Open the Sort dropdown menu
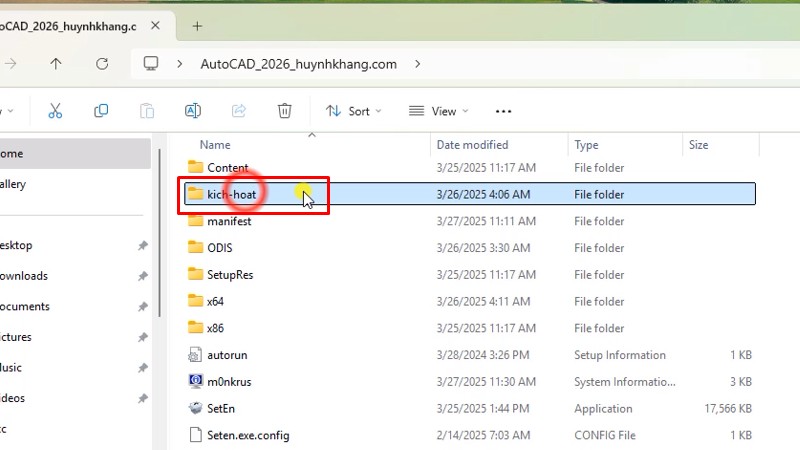The image size is (800, 450). point(353,111)
